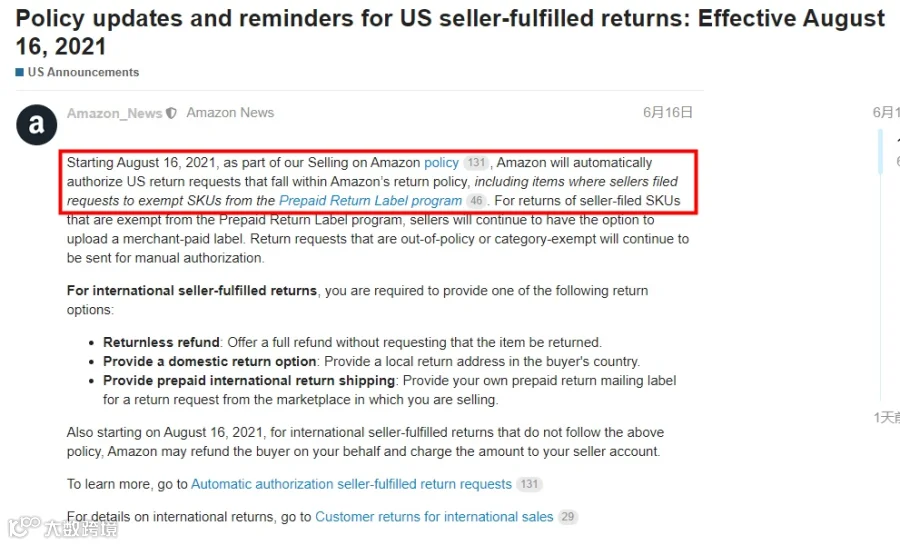Click the 'policy' link in the first paragraph
The height and width of the screenshot is (545, 900).
441,163
